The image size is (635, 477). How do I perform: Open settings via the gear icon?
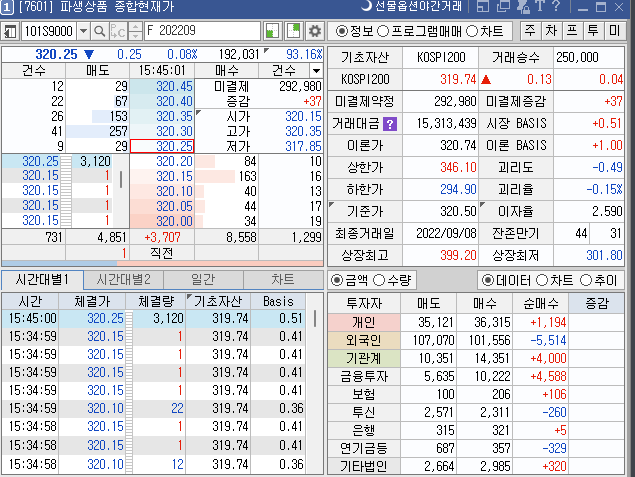[315, 31]
